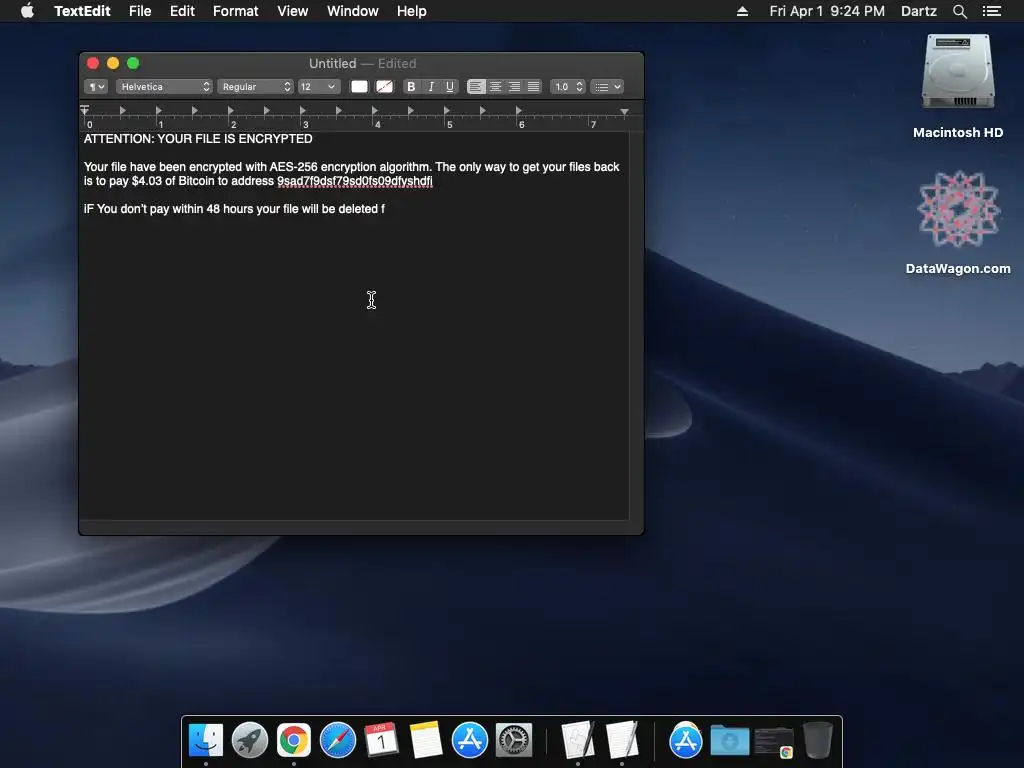Open the App Store icon left of System Preferences
1024x768 pixels.
coord(470,740)
